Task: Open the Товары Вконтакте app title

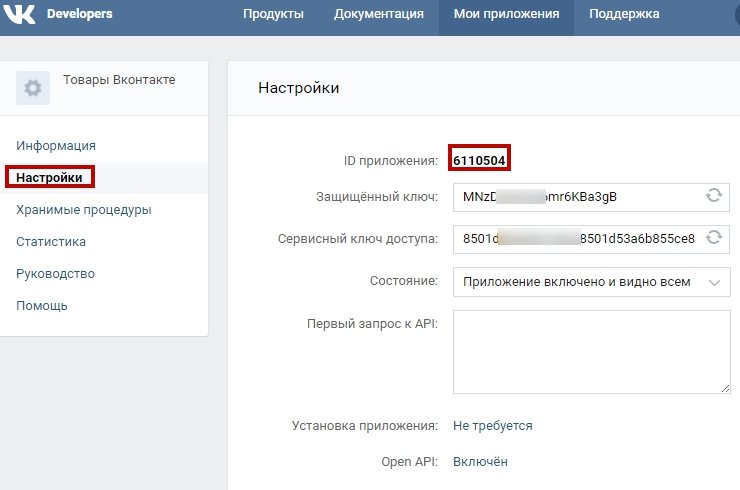Action: point(119,80)
